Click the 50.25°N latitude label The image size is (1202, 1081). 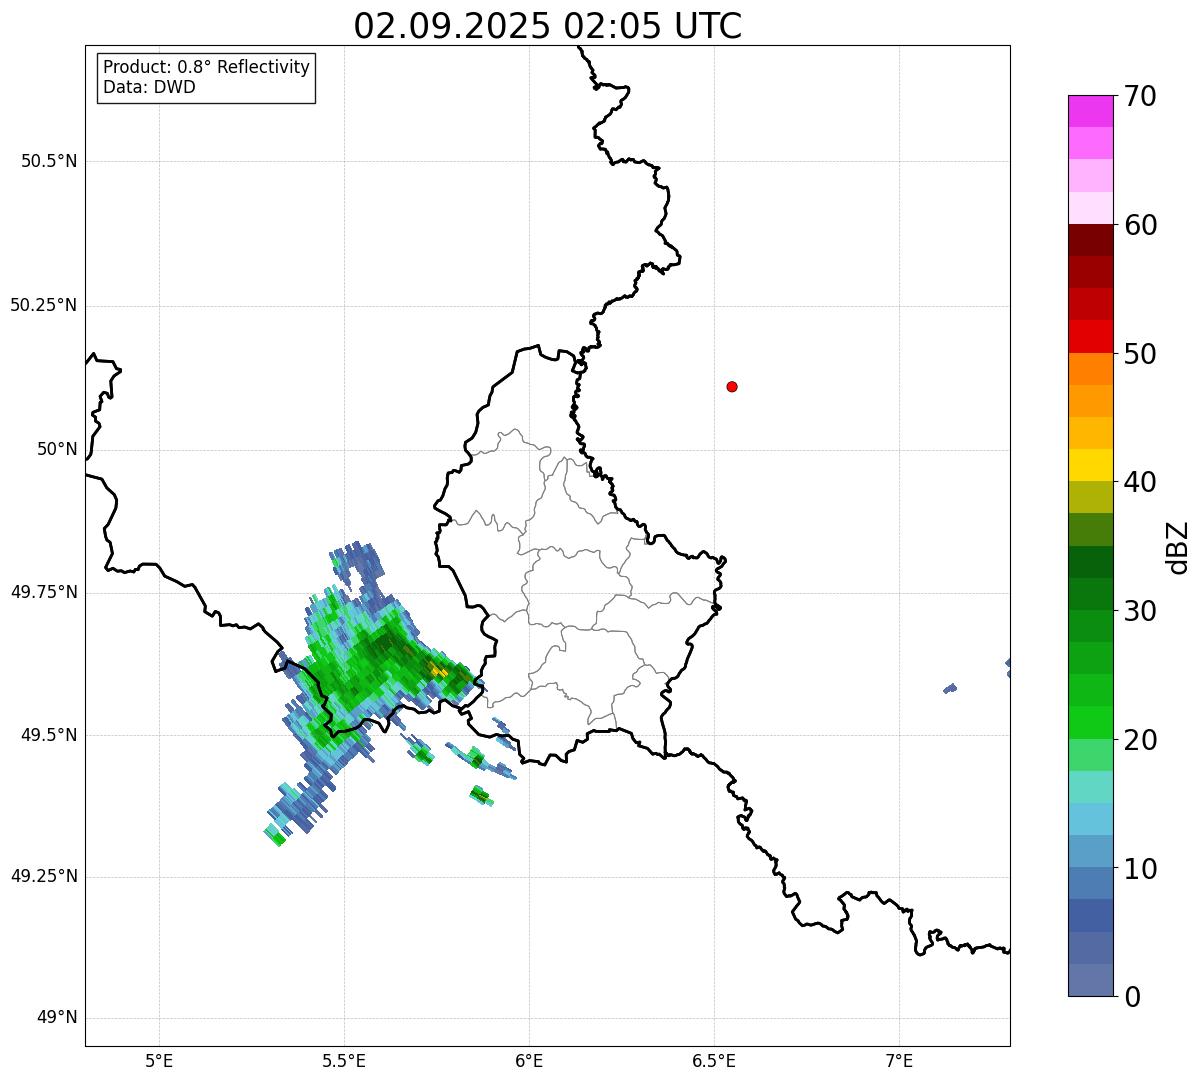pos(44,305)
